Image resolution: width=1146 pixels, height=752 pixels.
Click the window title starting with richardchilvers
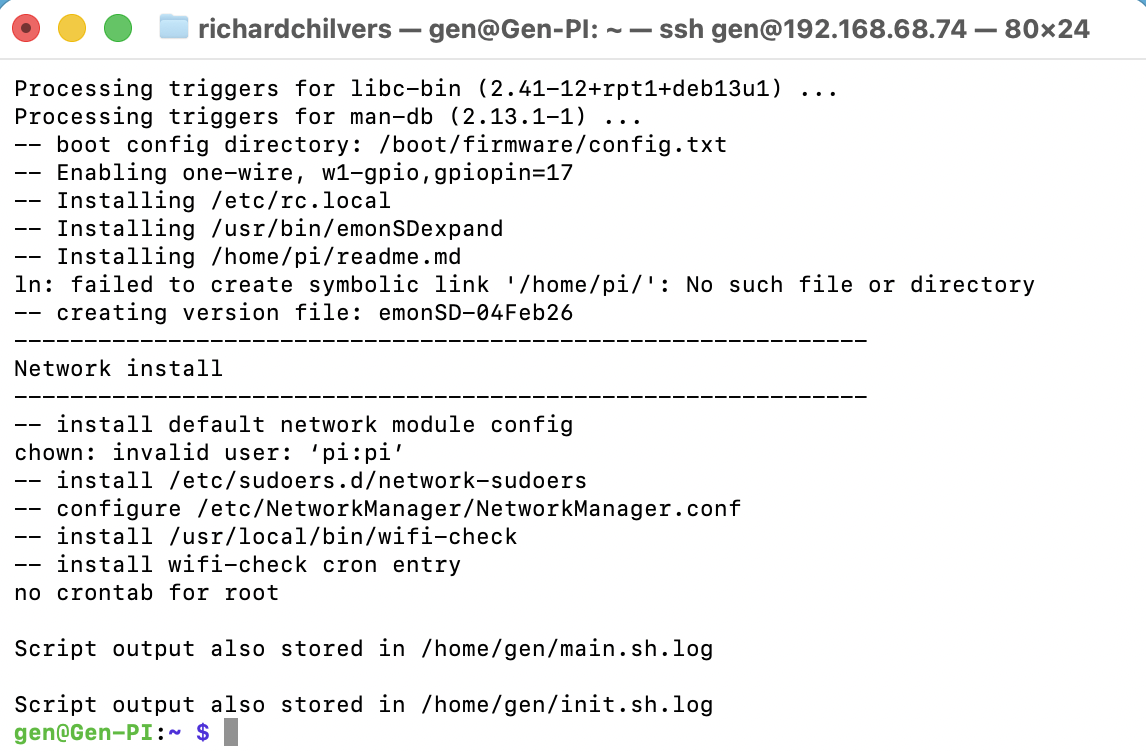pyautogui.click(x=643, y=28)
